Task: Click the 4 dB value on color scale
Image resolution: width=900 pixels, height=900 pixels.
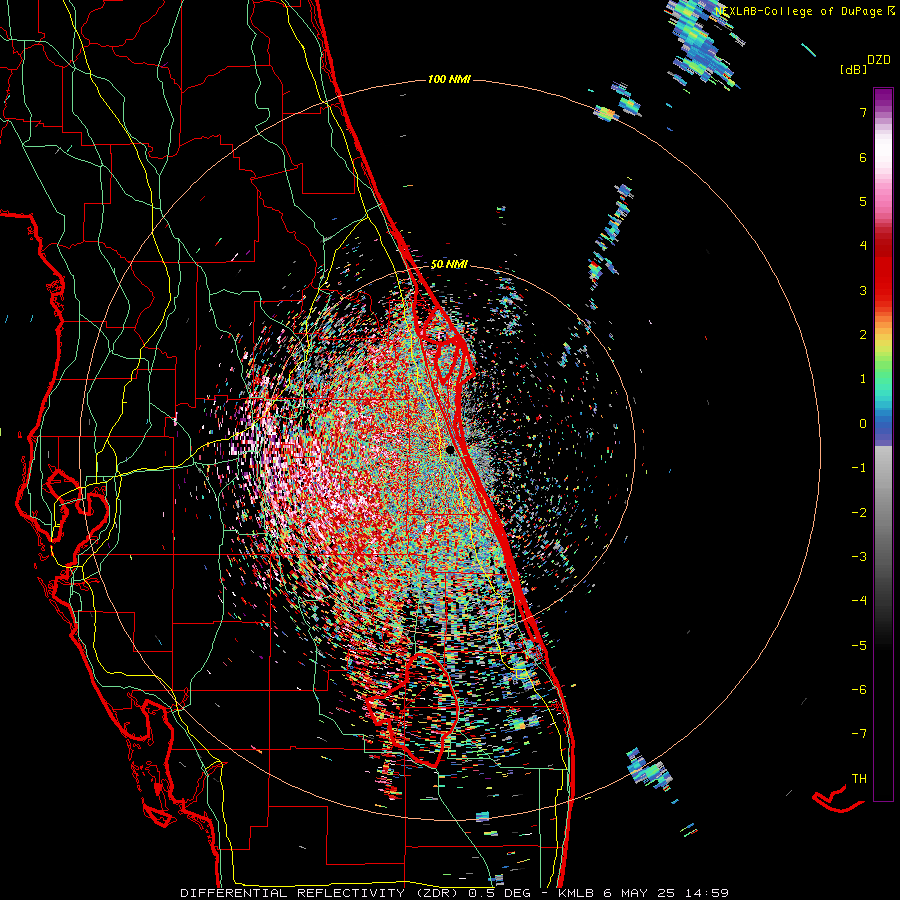Action: pos(863,246)
